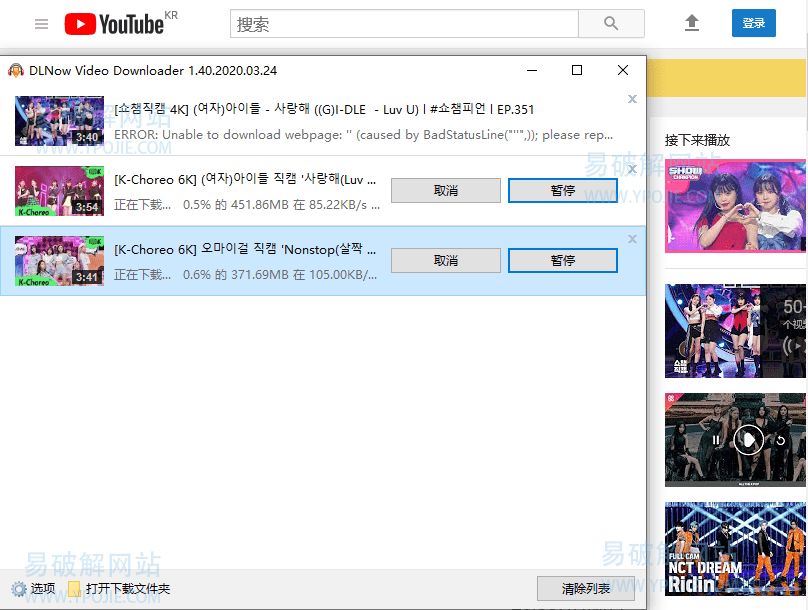The height and width of the screenshot is (610, 808).
Task: Click the video upload icon
Action: [x=691, y=22]
